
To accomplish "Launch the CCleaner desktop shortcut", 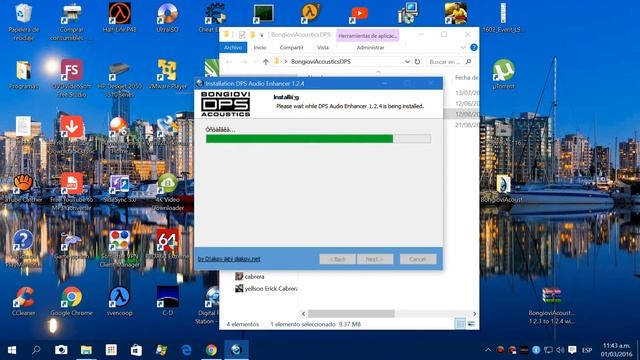I will [23, 301].
